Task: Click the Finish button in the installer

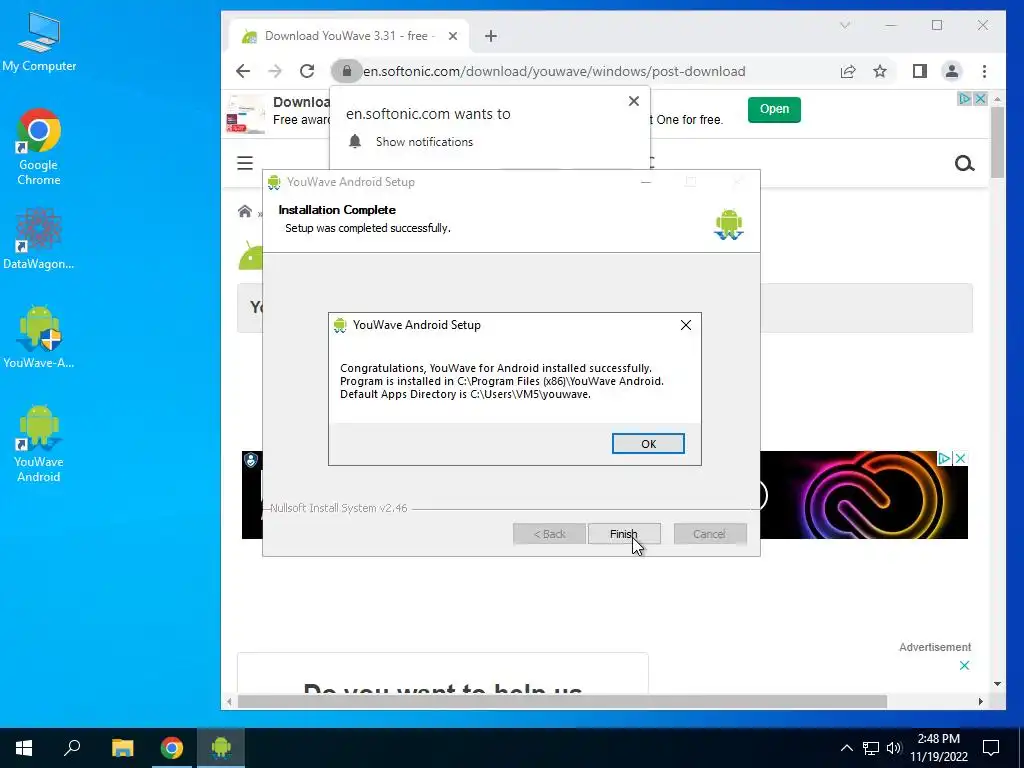Action: (x=624, y=534)
